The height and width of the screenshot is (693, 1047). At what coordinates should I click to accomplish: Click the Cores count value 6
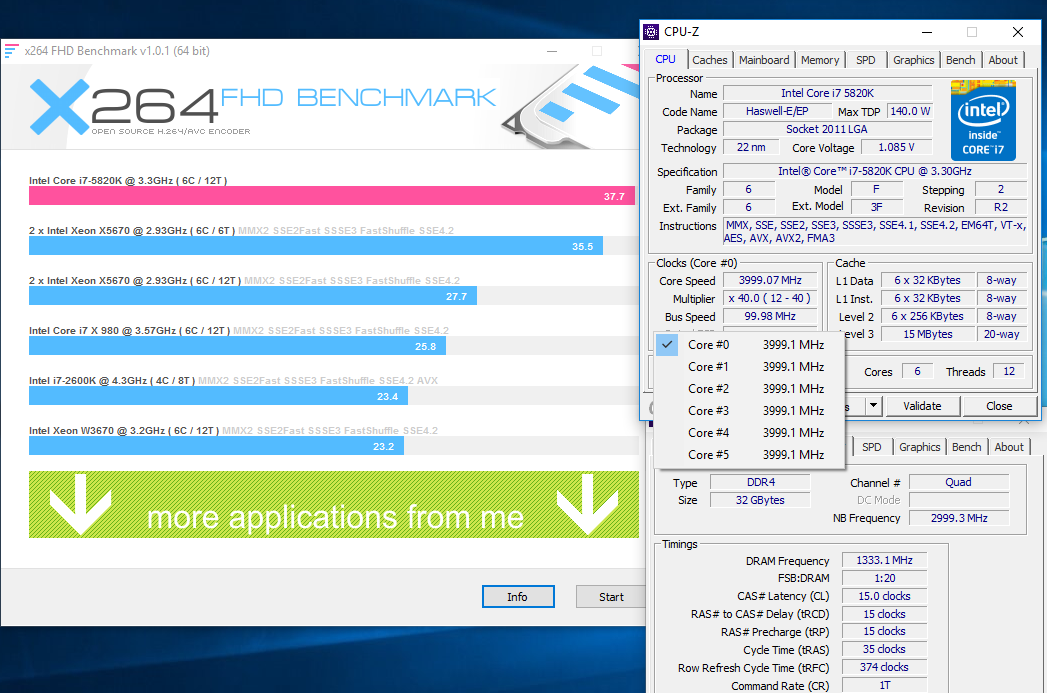click(917, 372)
